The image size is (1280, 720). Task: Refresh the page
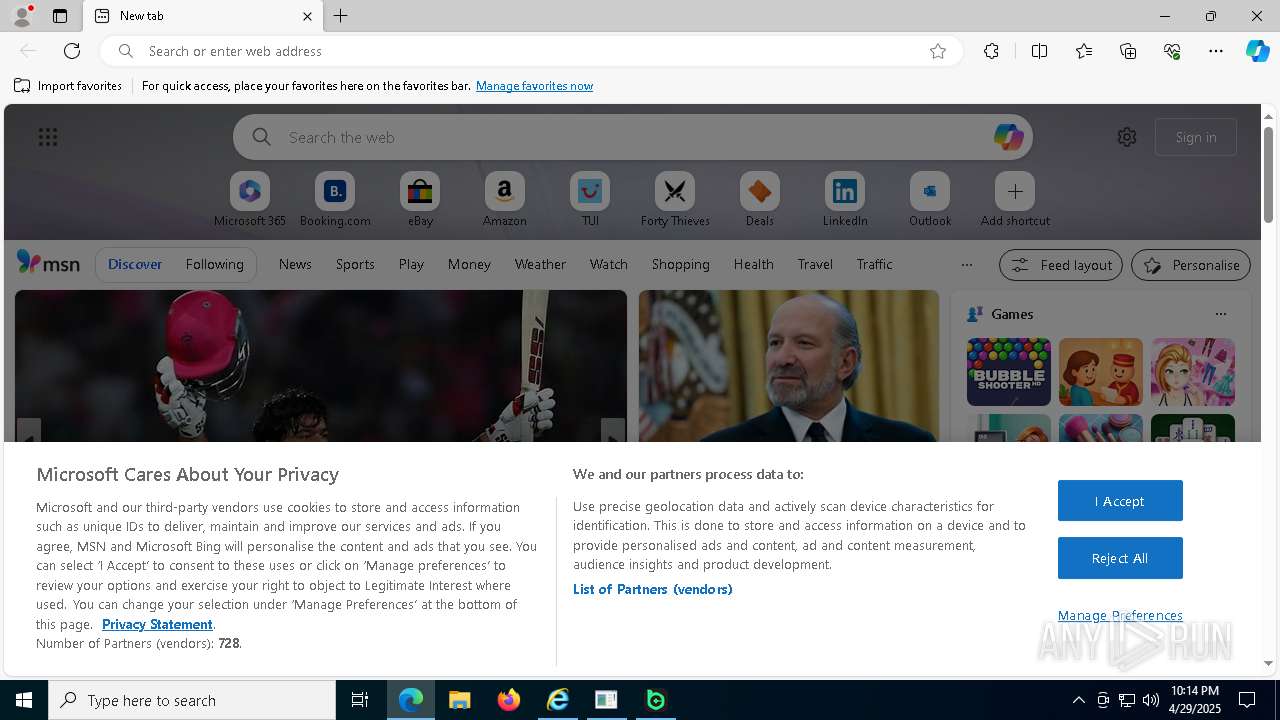(x=72, y=51)
